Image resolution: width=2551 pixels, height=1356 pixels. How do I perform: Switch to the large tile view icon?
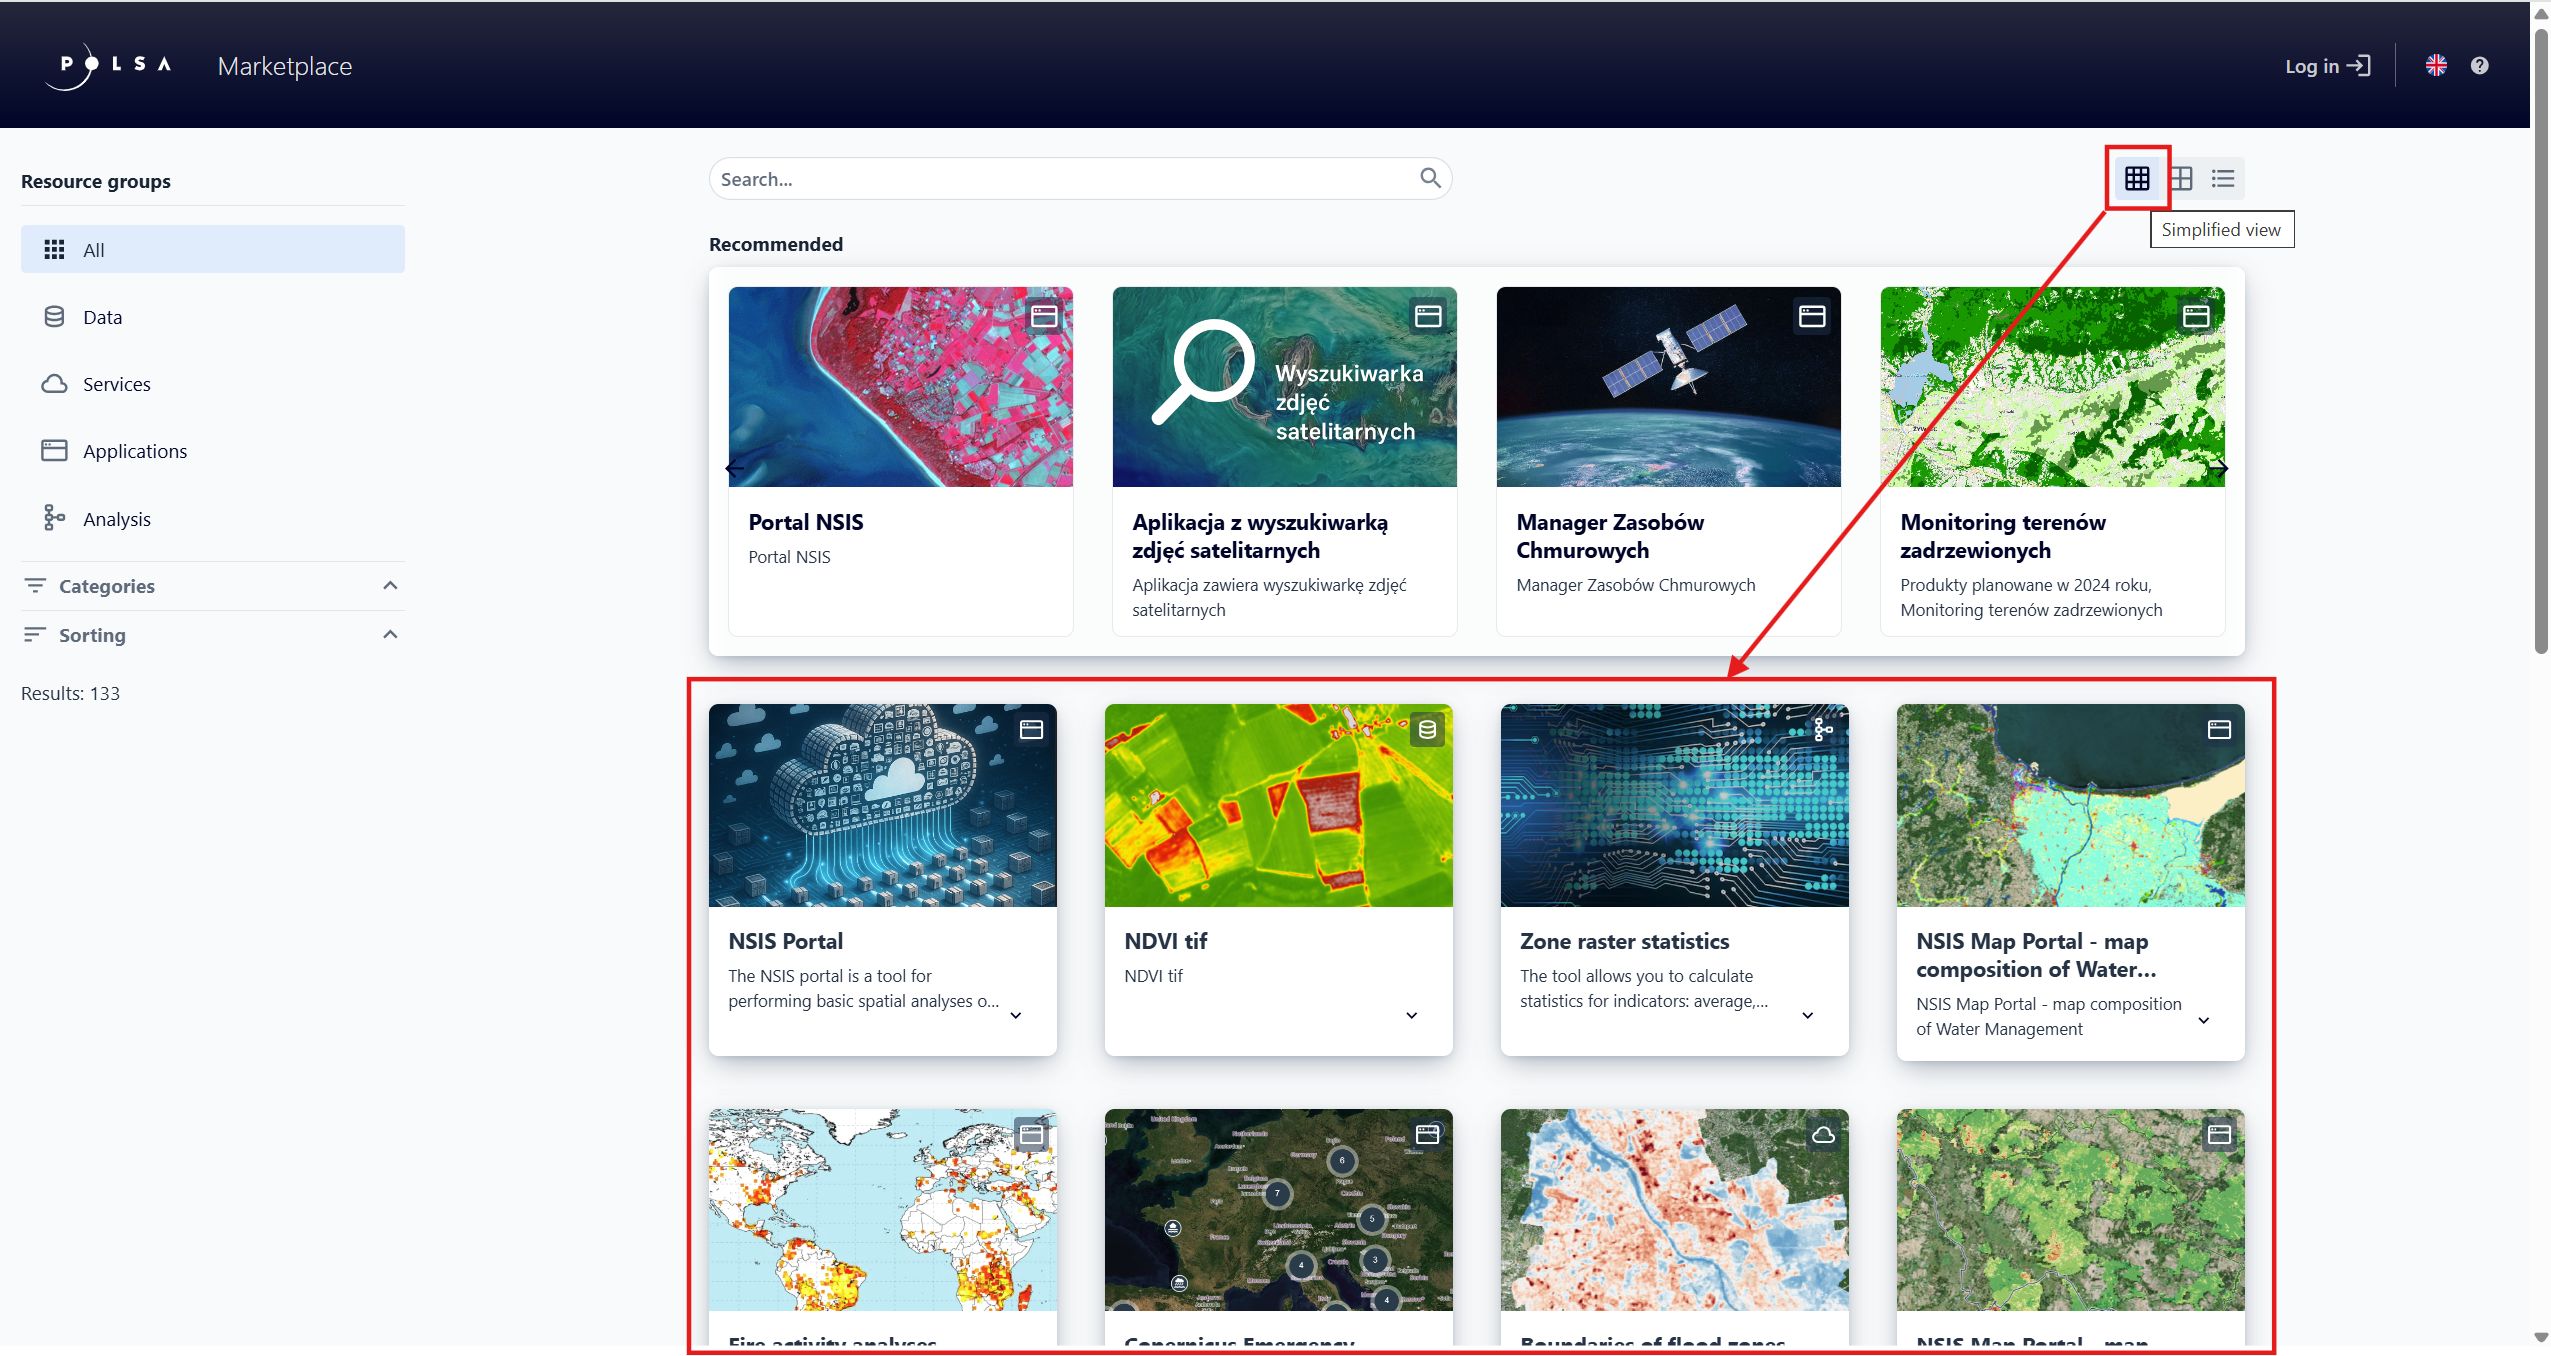coord(2181,179)
